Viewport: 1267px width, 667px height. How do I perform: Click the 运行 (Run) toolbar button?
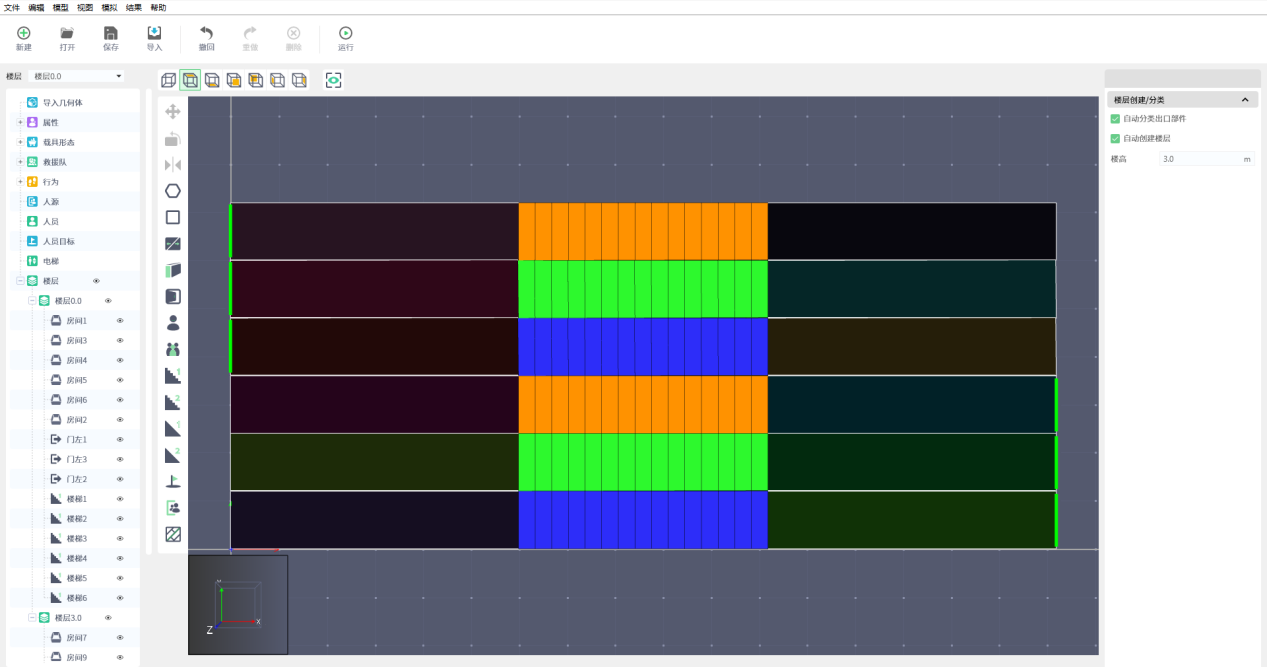point(345,38)
